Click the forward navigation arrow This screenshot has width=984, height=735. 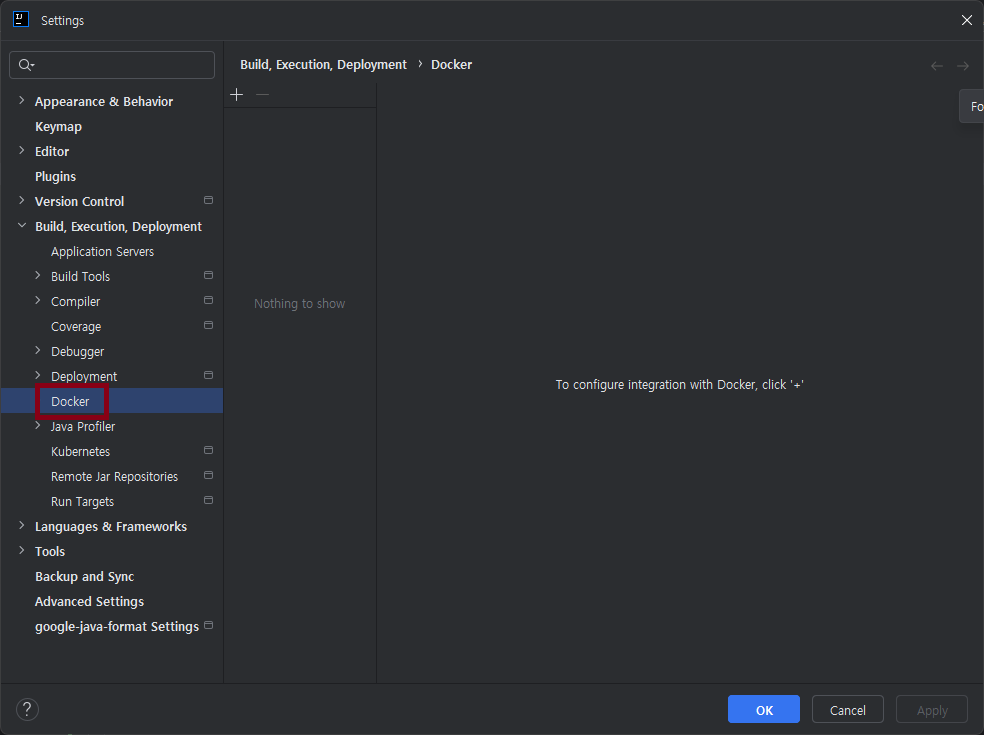pos(962,66)
